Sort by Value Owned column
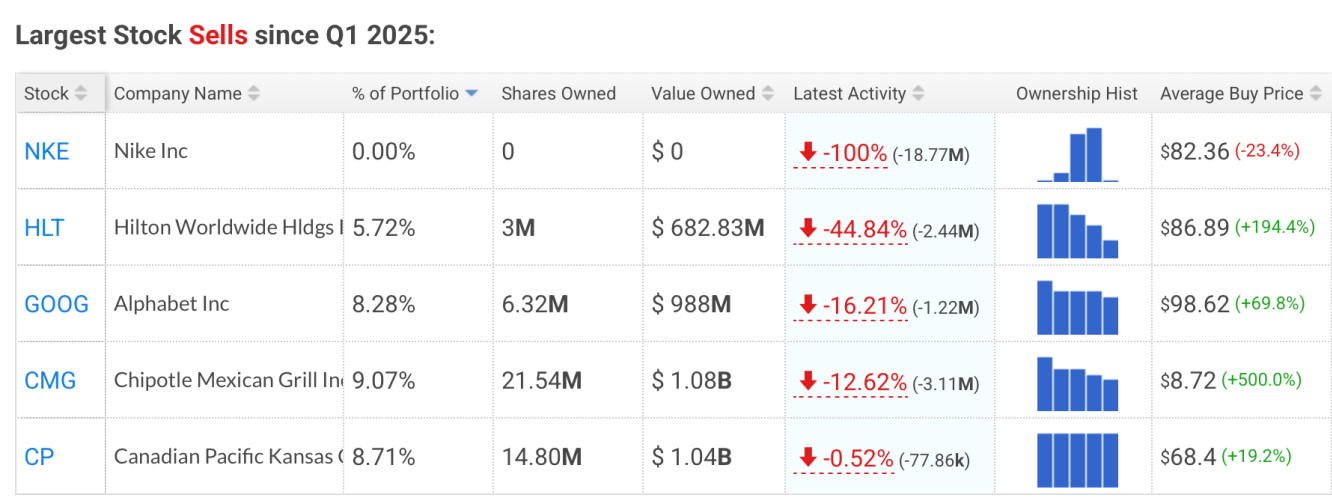The width and height of the screenshot is (1332, 498). click(712, 93)
